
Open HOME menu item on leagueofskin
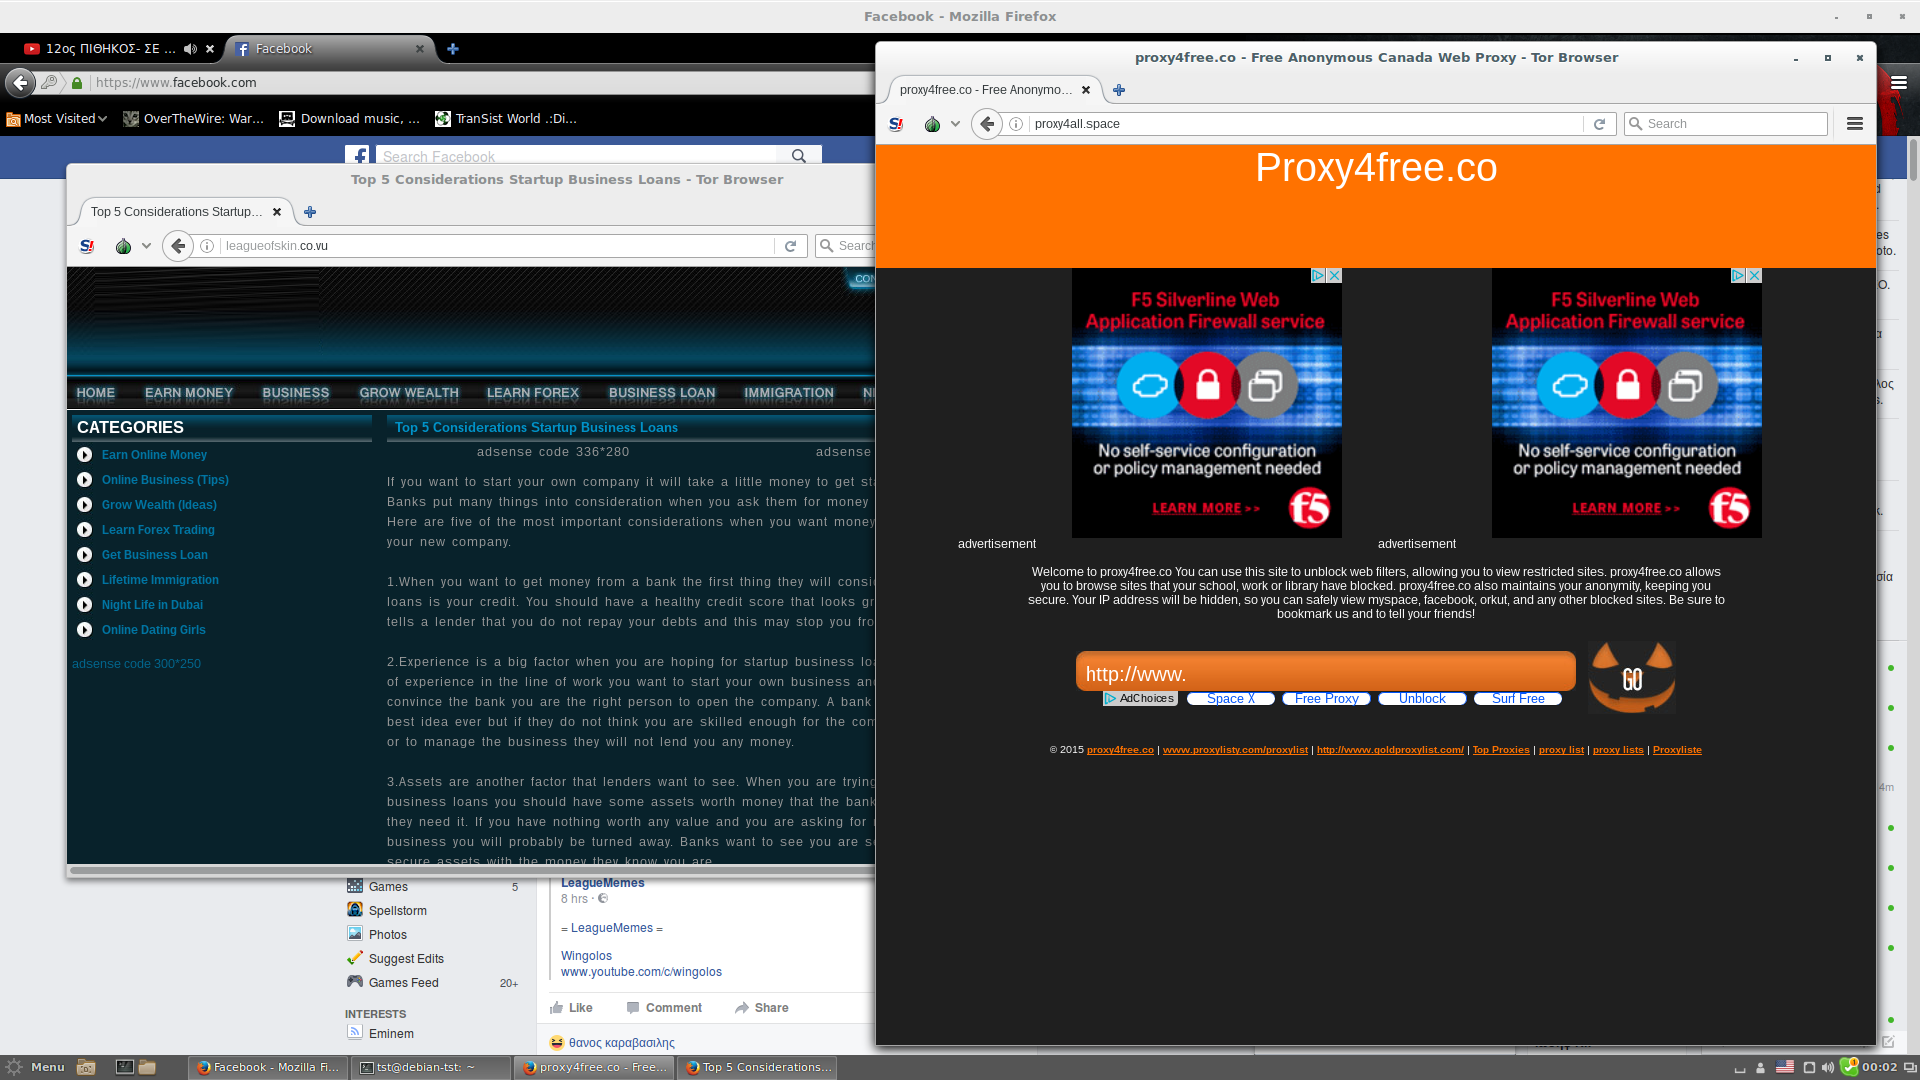coord(96,393)
